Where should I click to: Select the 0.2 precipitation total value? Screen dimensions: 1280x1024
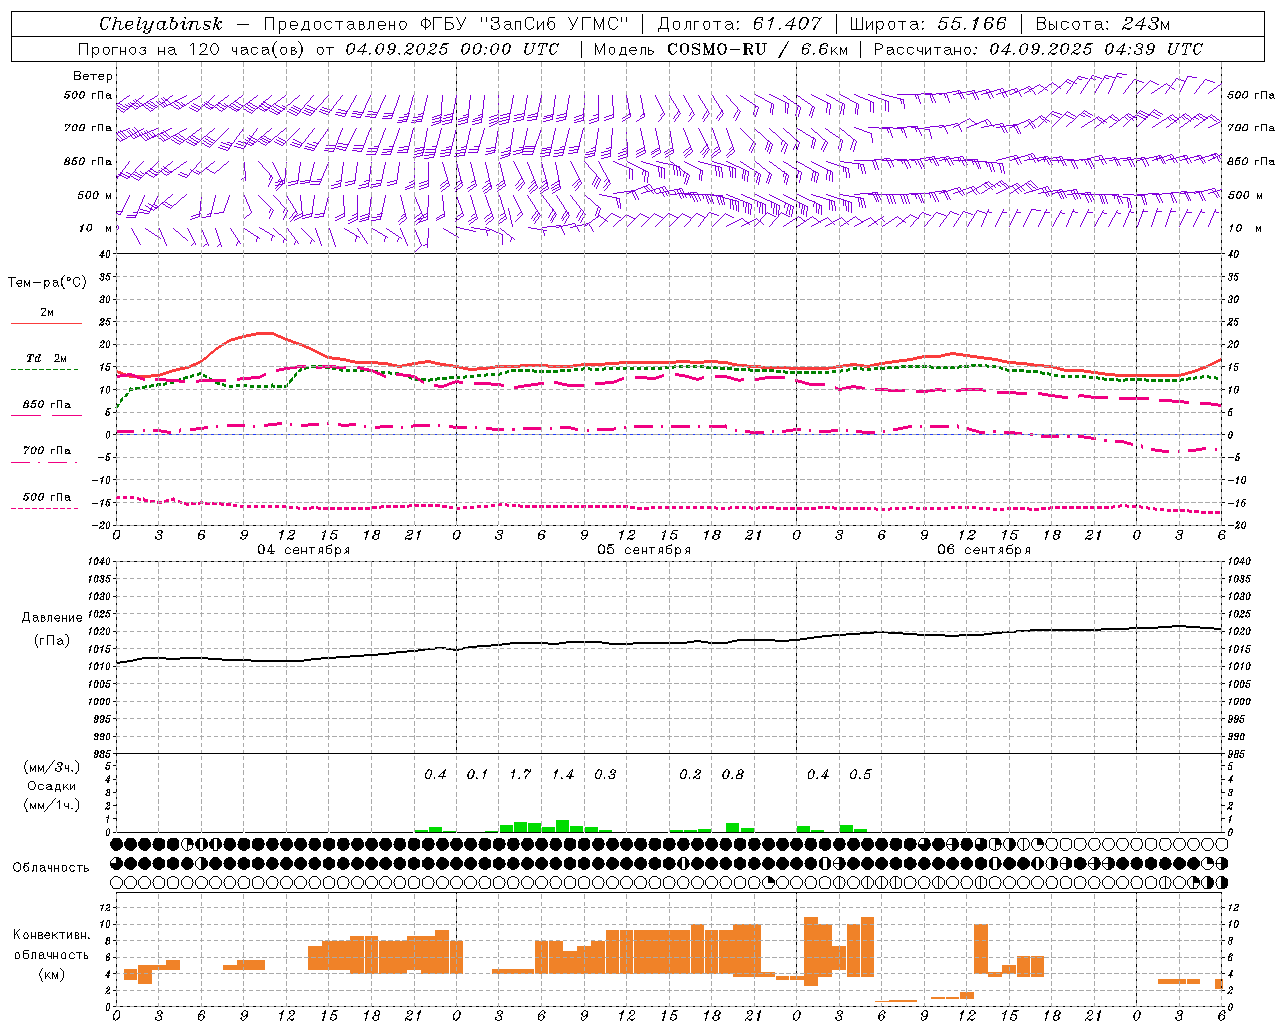click(690, 775)
